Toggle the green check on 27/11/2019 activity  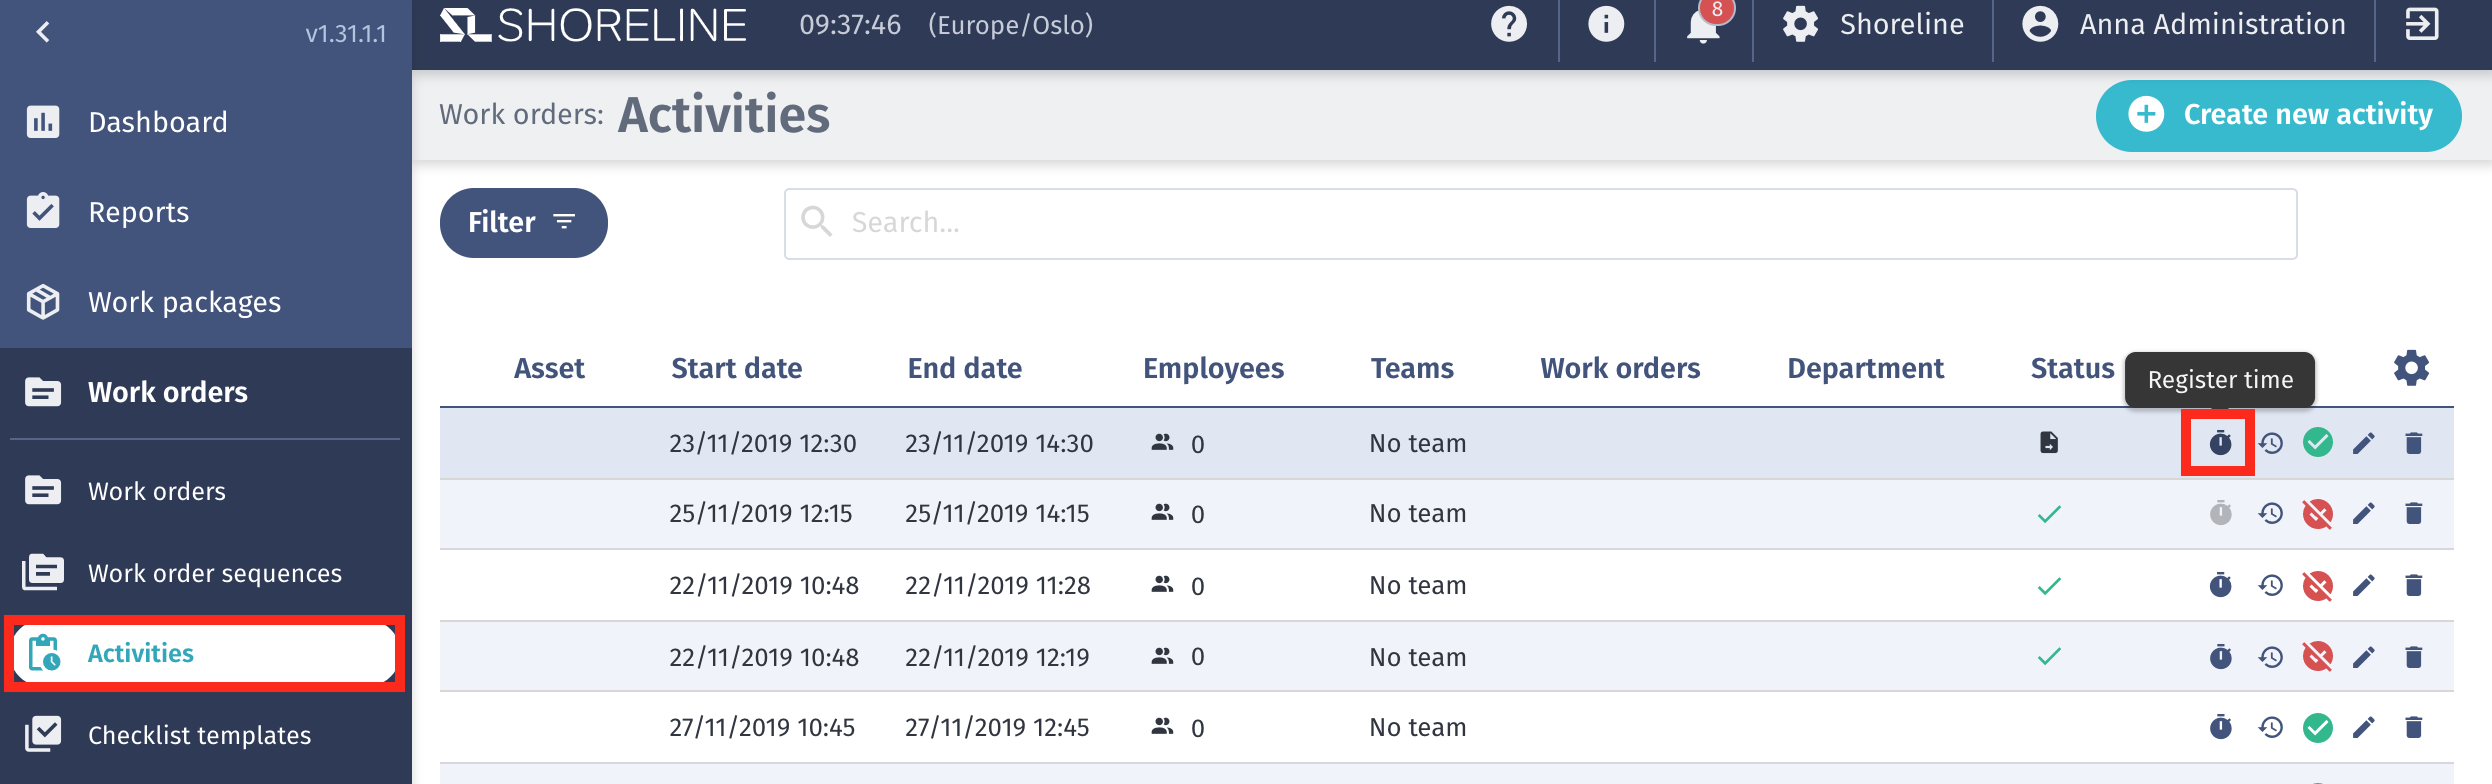2317,728
